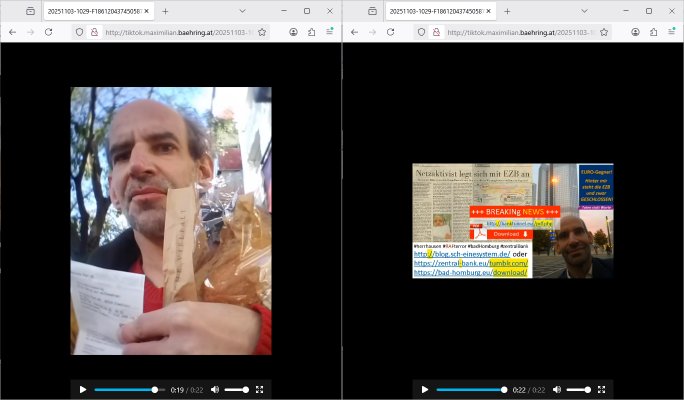Select the 20251103-1029 tab in the left window
Viewport: 684px width, 400px height.
(93, 11)
